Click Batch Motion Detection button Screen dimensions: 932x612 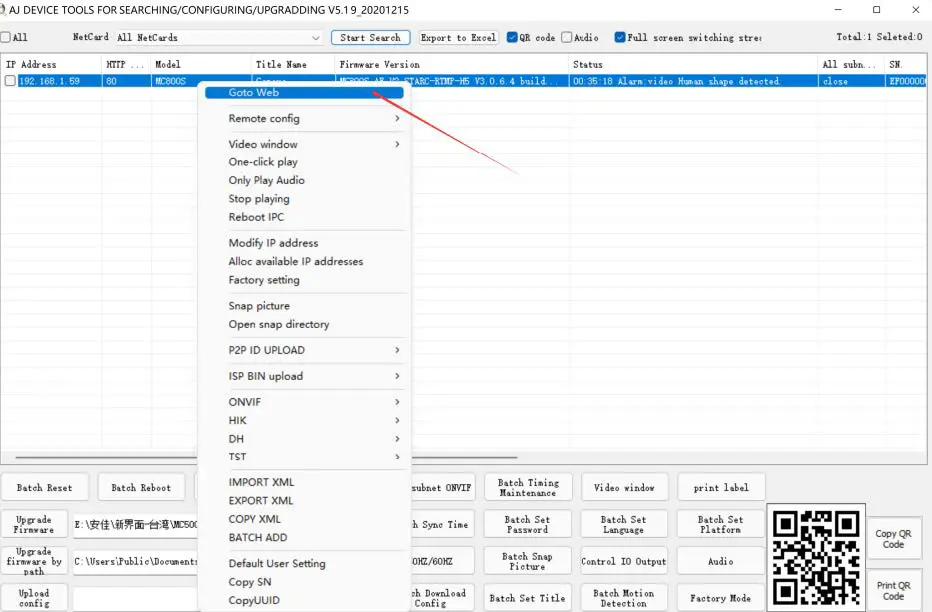624,598
